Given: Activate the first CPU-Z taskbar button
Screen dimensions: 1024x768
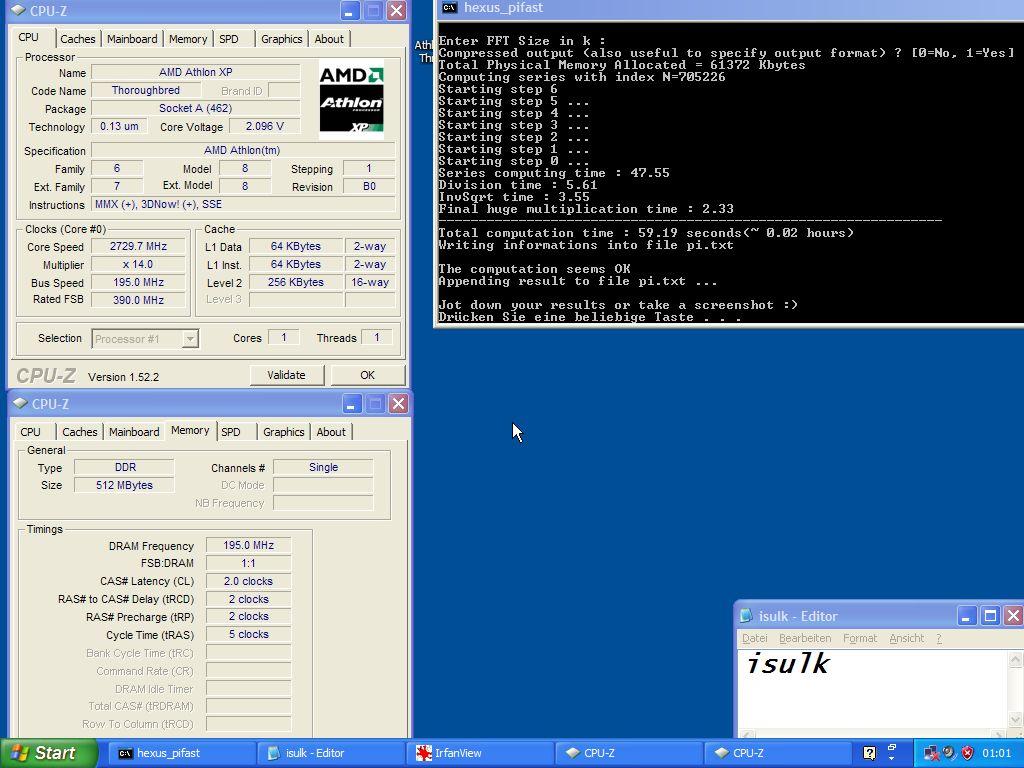Looking at the screenshot, I should (628, 753).
